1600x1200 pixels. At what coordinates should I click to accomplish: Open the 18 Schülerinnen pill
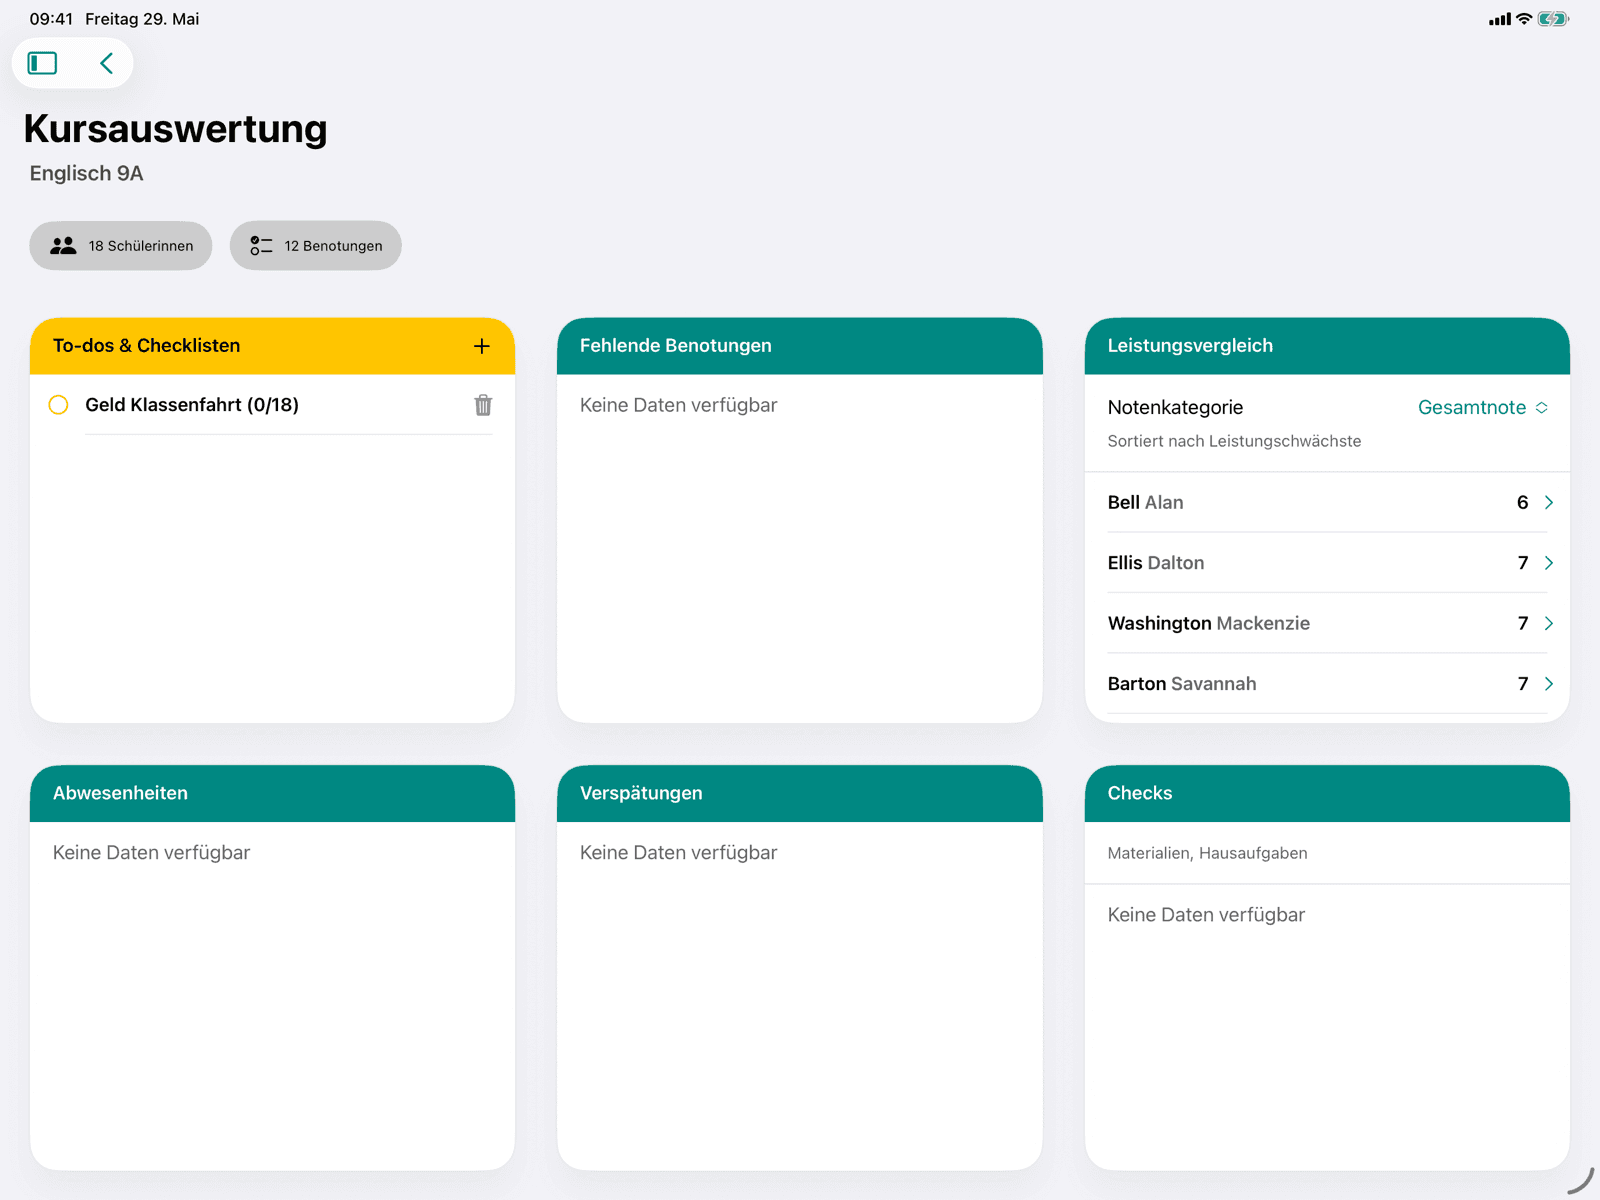coord(121,246)
